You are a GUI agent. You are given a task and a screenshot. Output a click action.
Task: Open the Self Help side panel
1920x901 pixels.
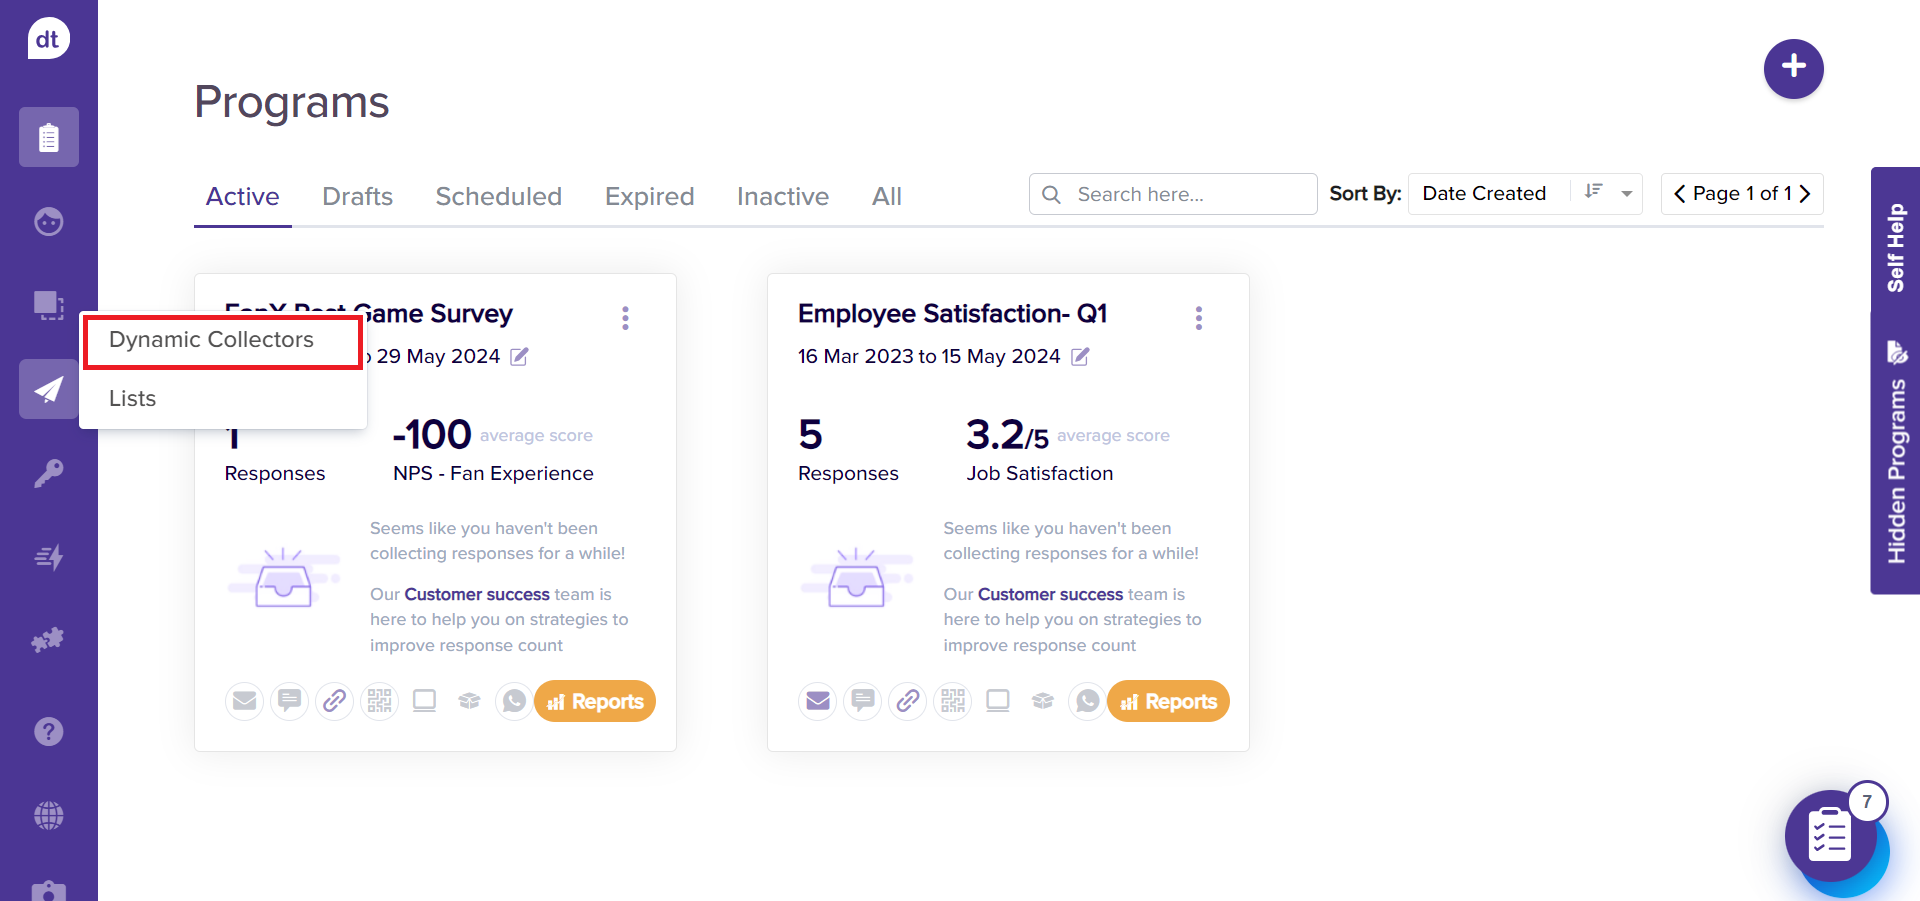pyautogui.click(x=1894, y=247)
